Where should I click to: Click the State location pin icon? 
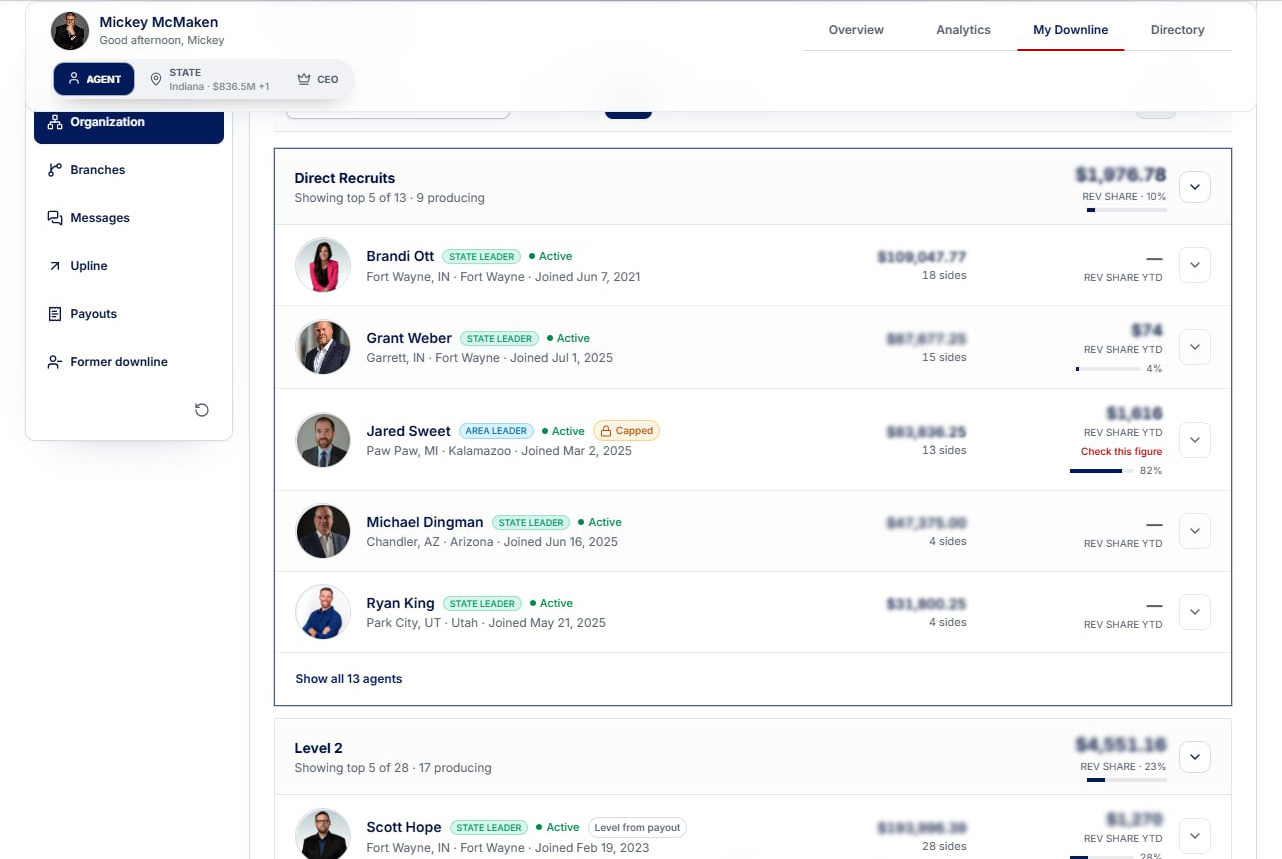pos(156,79)
